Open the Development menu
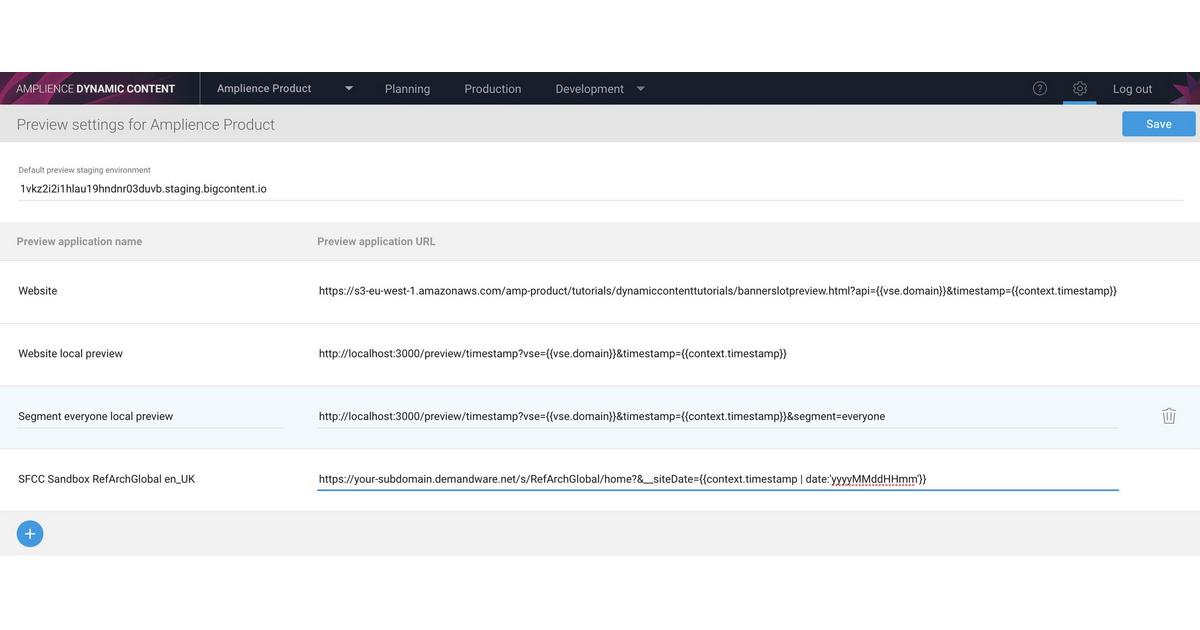This screenshot has width=1200, height=630. point(590,89)
